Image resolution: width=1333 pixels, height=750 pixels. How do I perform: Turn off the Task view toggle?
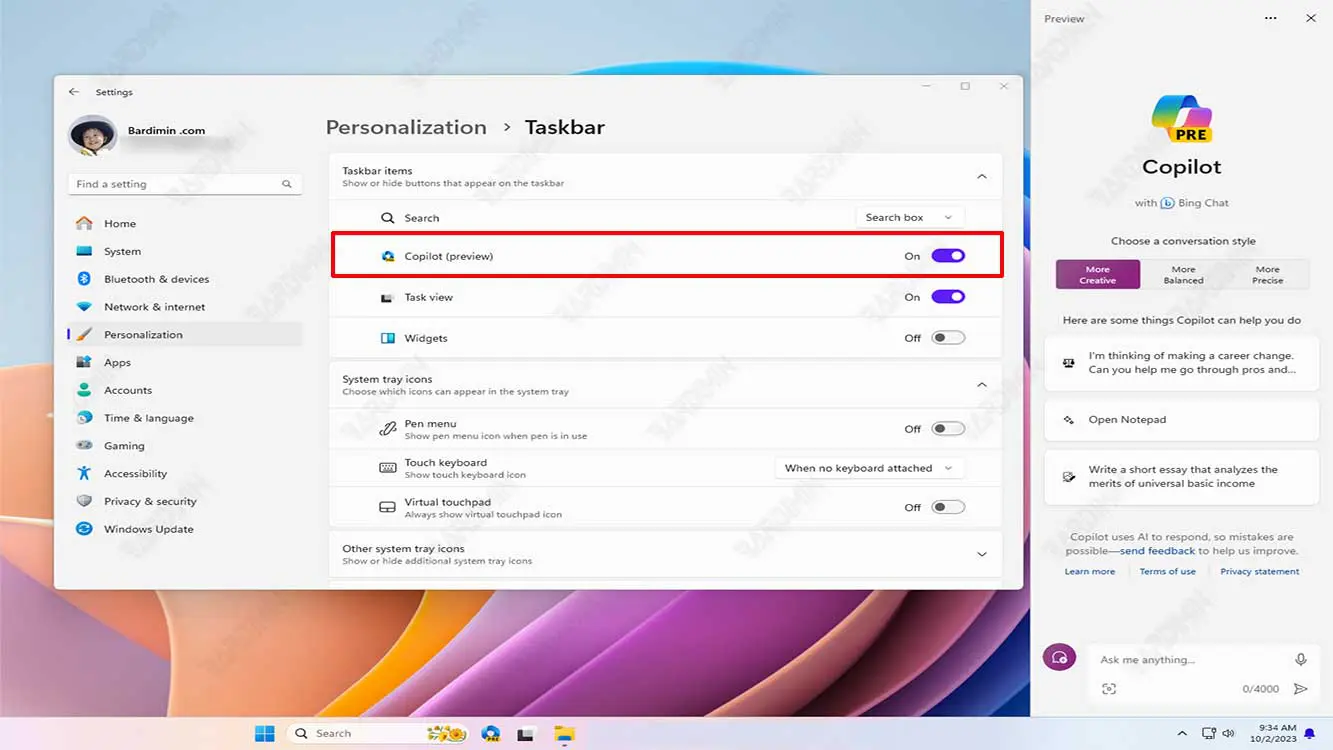948,297
